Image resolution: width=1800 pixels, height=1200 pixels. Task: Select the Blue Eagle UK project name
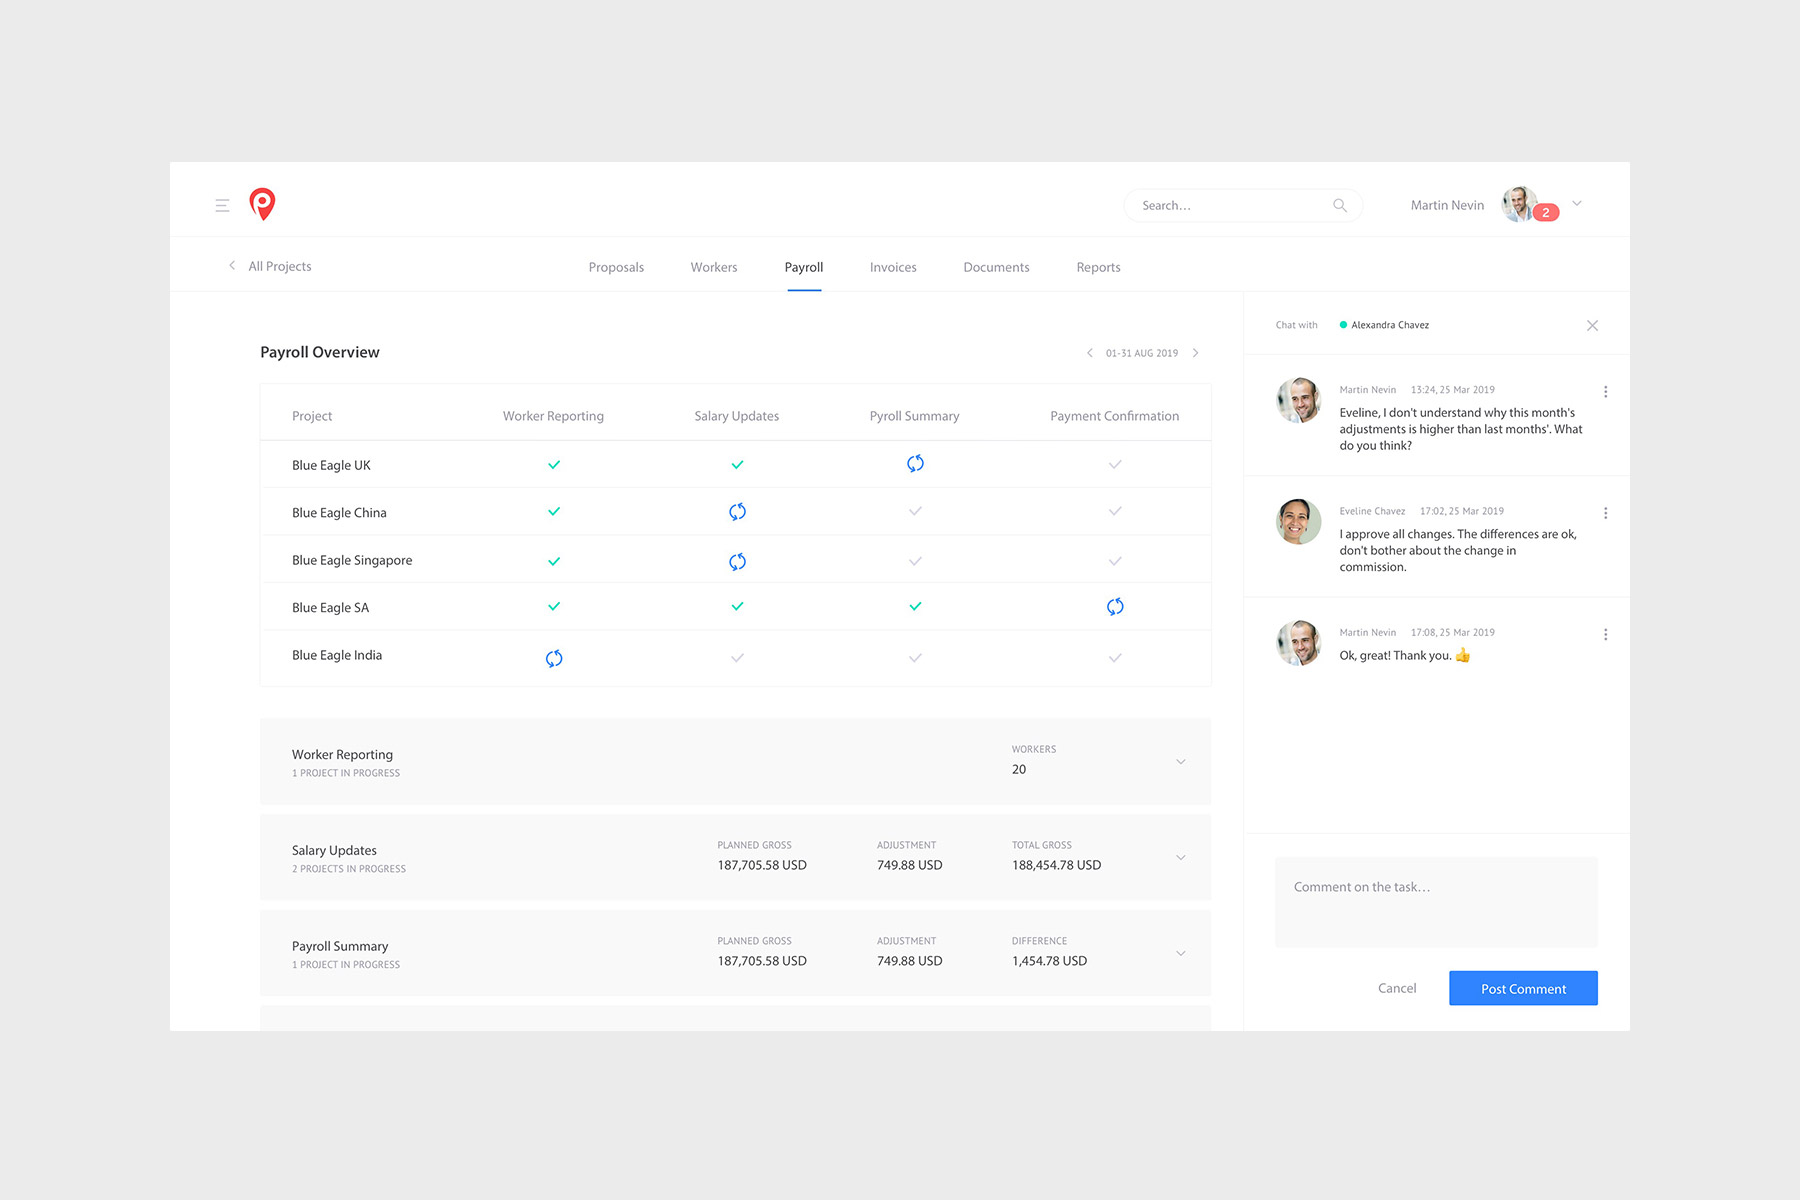coord(331,465)
